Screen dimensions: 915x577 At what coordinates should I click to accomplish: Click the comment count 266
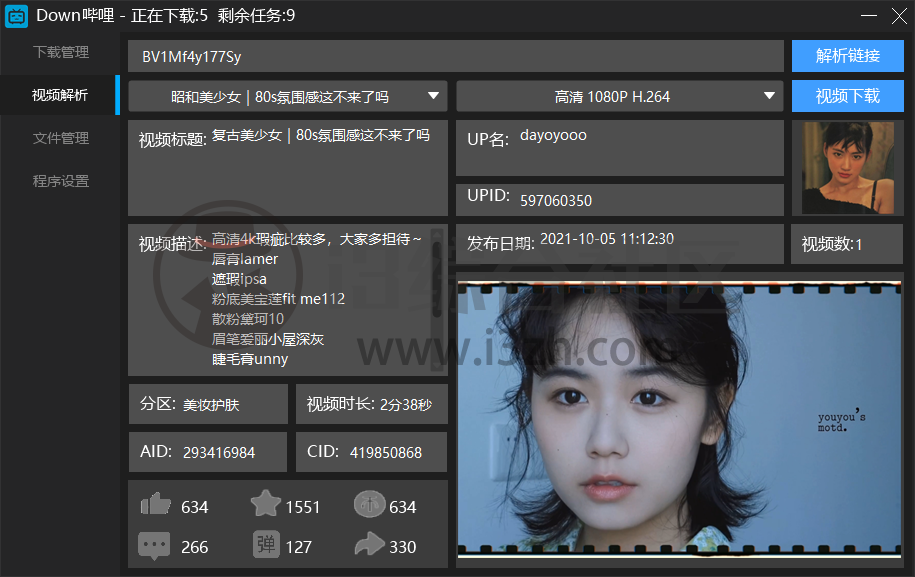coord(194,547)
